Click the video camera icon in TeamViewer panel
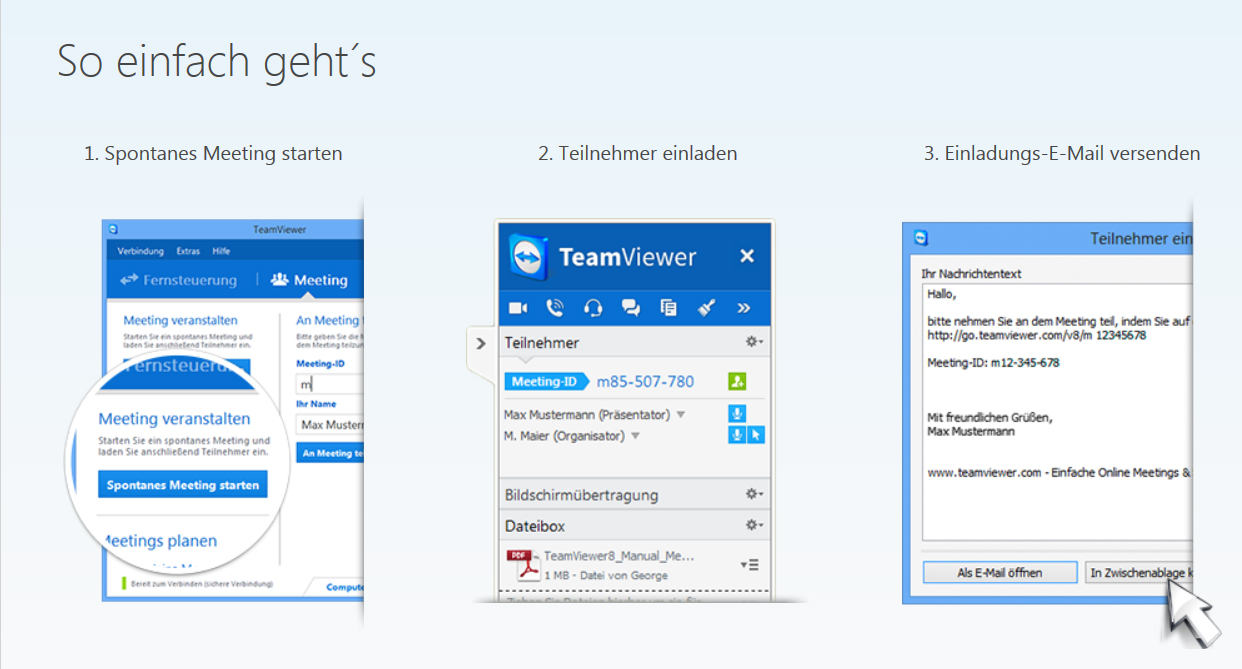 pyautogui.click(x=518, y=308)
